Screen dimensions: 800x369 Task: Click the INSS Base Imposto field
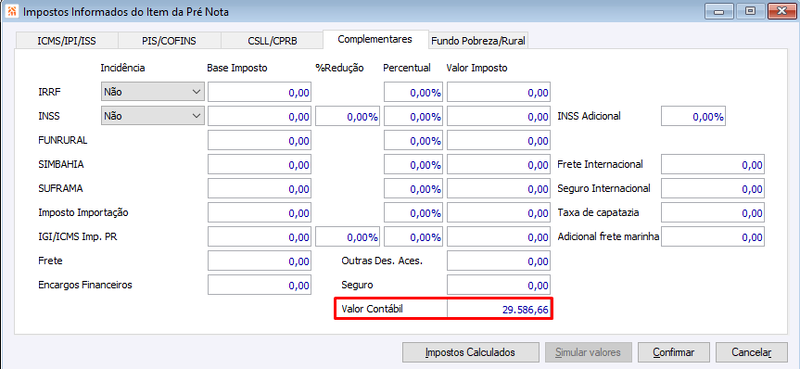(x=260, y=116)
